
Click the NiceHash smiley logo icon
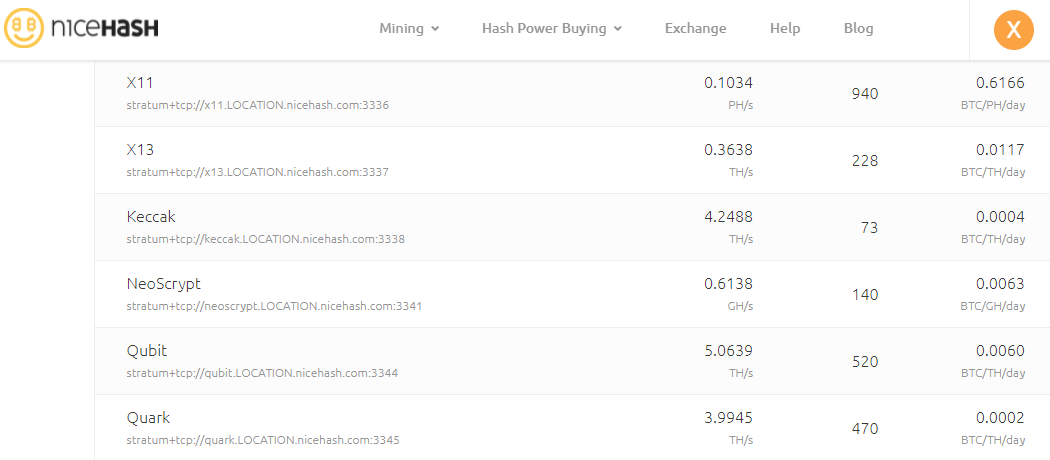pos(23,28)
